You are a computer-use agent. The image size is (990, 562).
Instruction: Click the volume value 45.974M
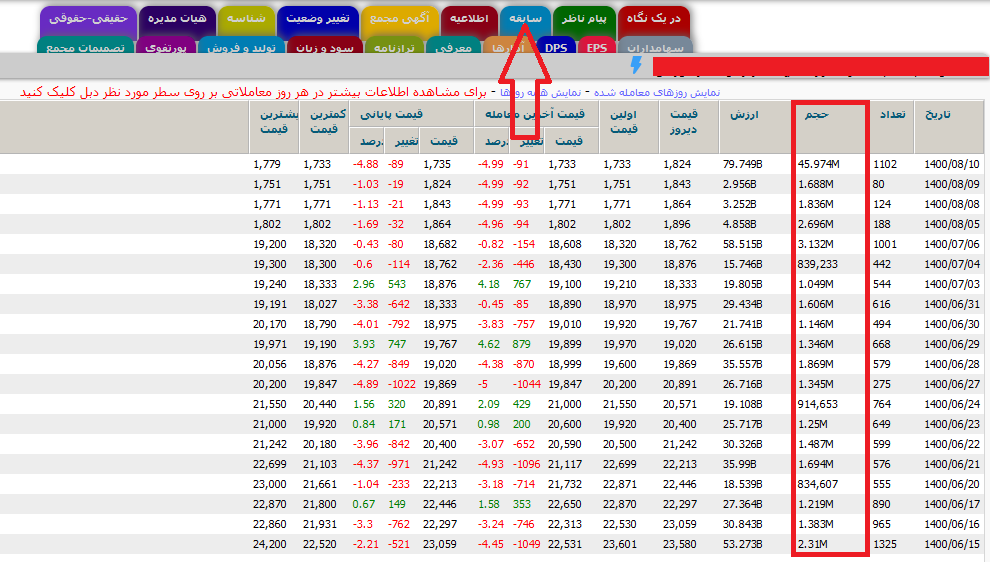818,164
